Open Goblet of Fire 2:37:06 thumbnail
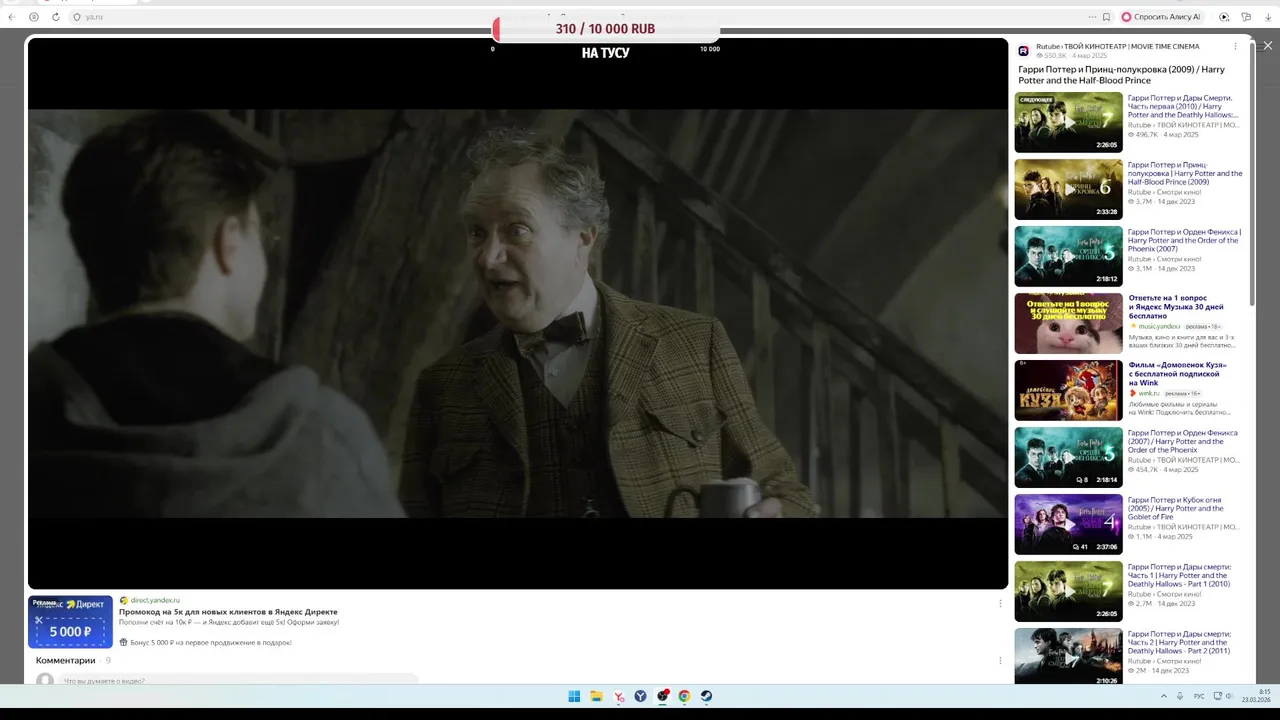This screenshot has height=720, width=1280. (x=1068, y=524)
